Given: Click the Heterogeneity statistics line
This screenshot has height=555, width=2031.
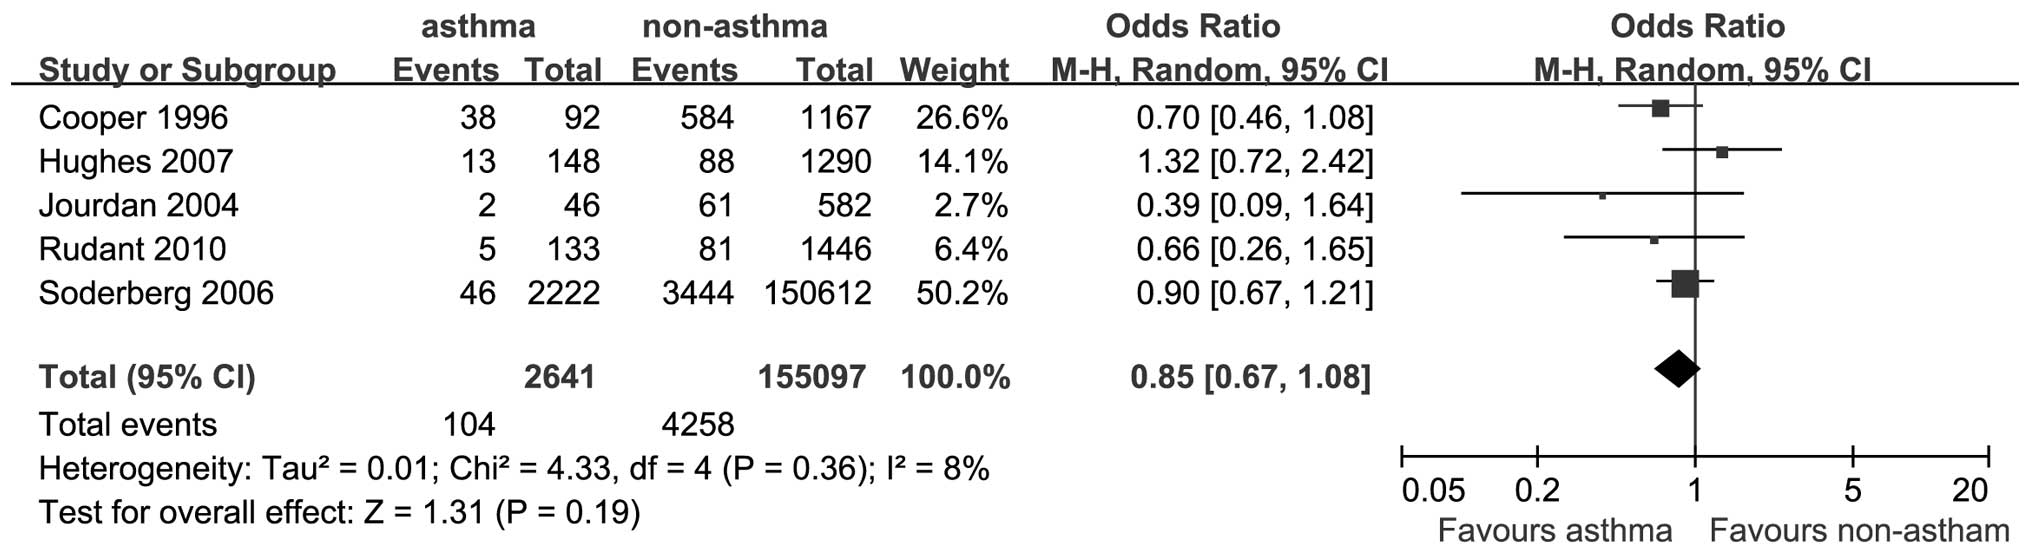Looking at the screenshot, I should click(514, 468).
